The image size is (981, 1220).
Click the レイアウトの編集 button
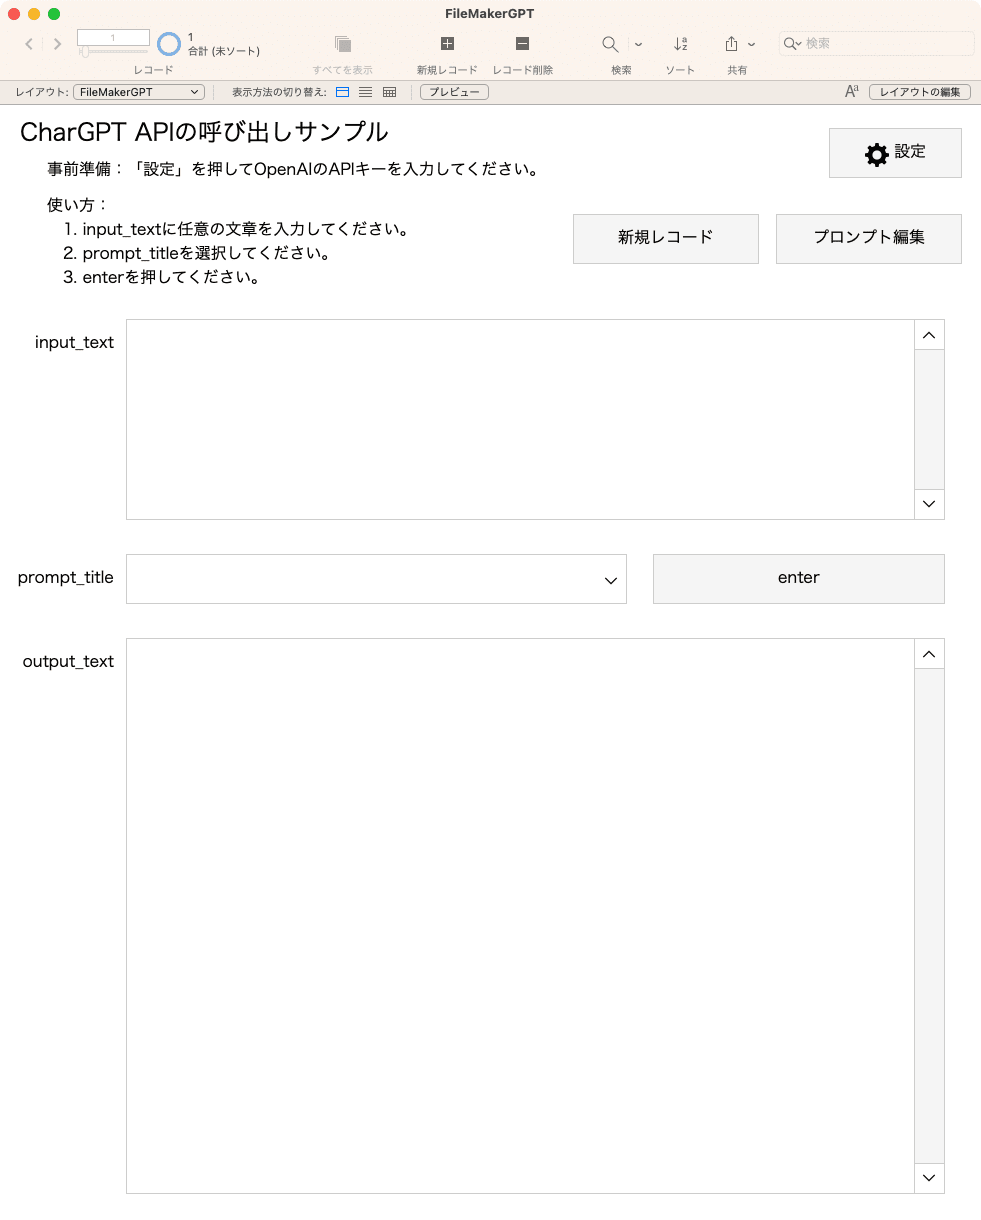click(x=920, y=92)
